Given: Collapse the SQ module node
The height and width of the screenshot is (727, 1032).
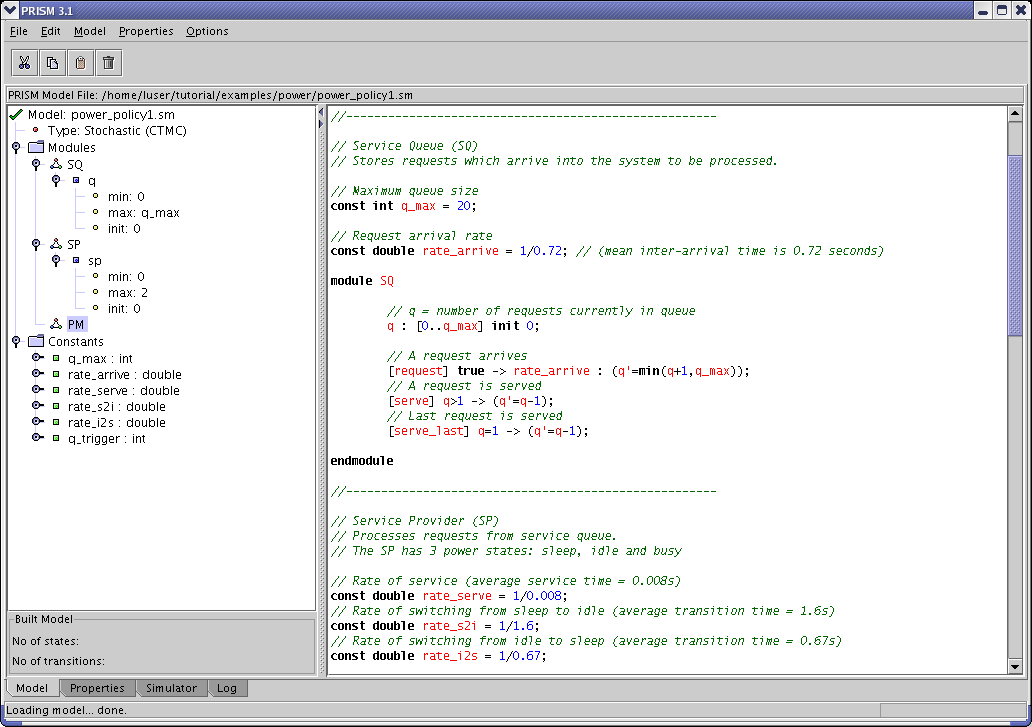Looking at the screenshot, I should coord(36,164).
